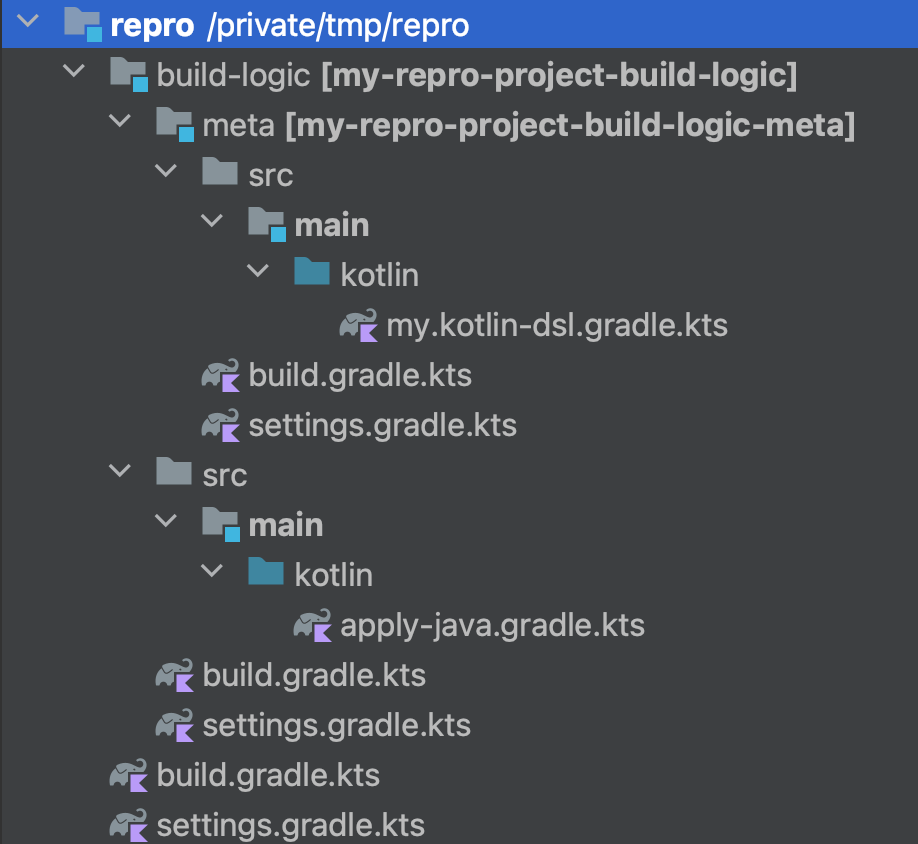Click the repro root module folder icon
The image size is (918, 844).
pyautogui.click(x=83, y=24)
